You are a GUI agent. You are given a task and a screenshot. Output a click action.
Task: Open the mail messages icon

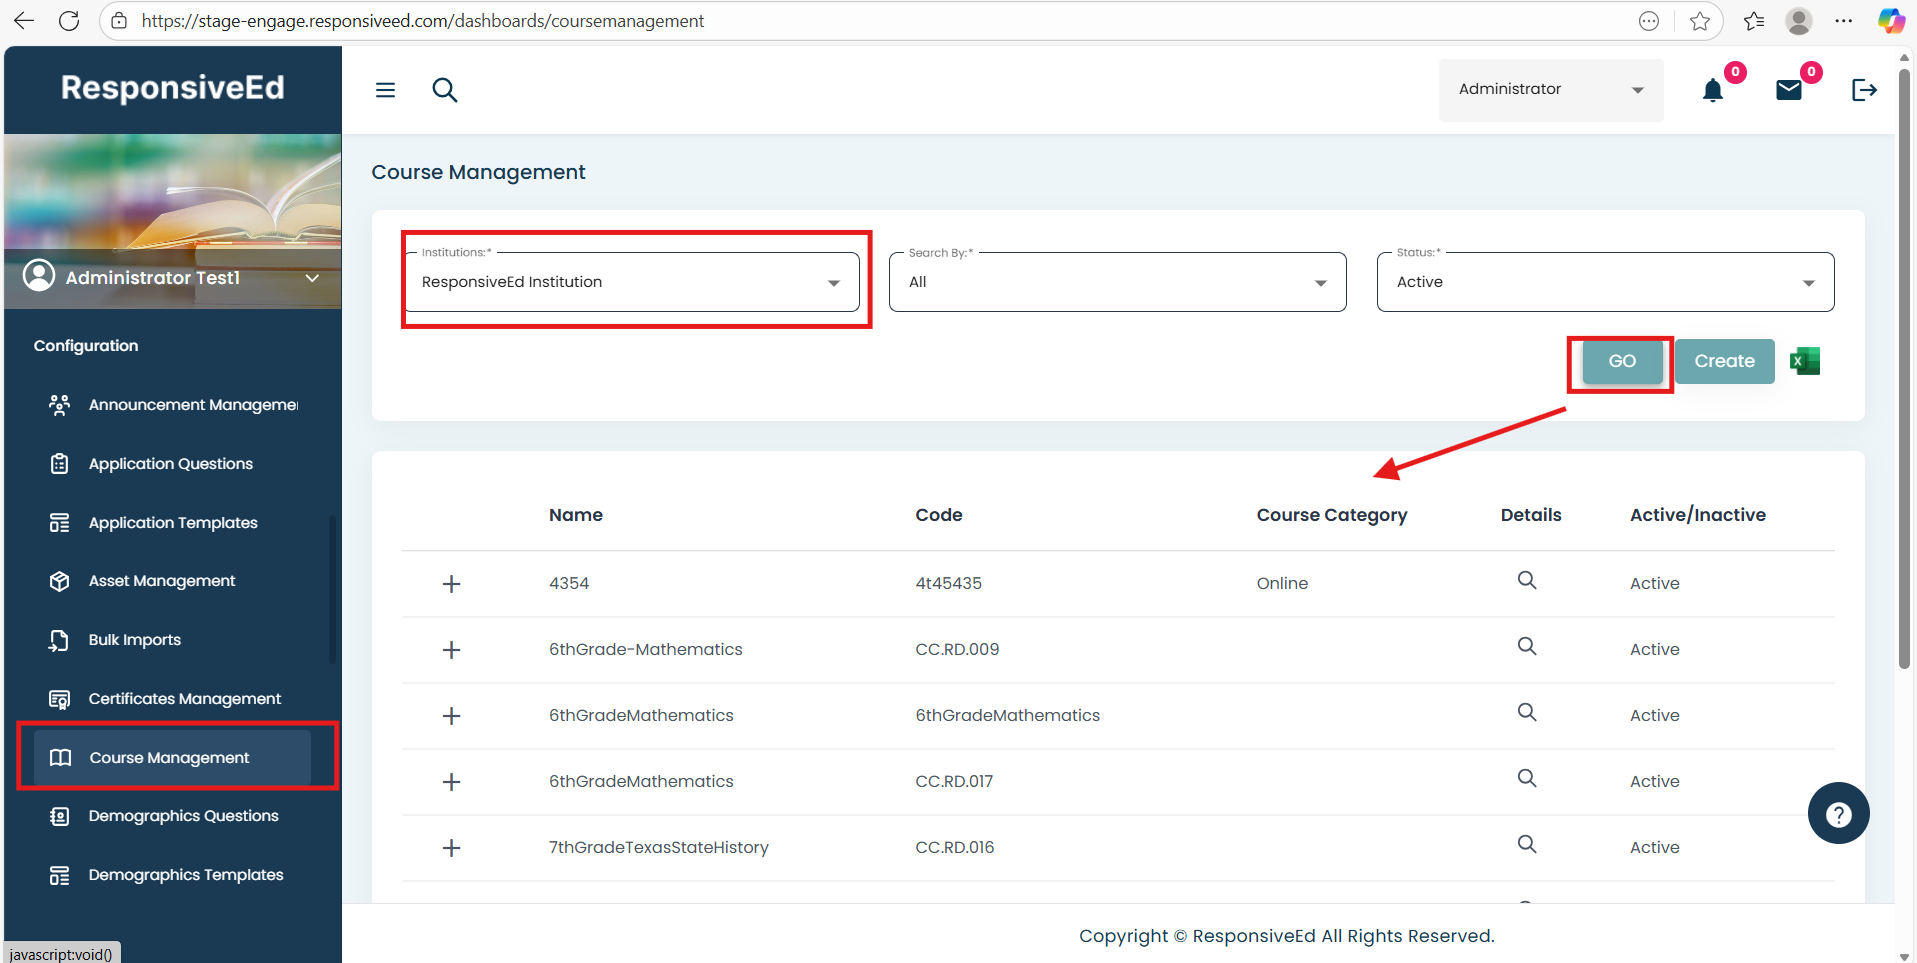(1788, 91)
